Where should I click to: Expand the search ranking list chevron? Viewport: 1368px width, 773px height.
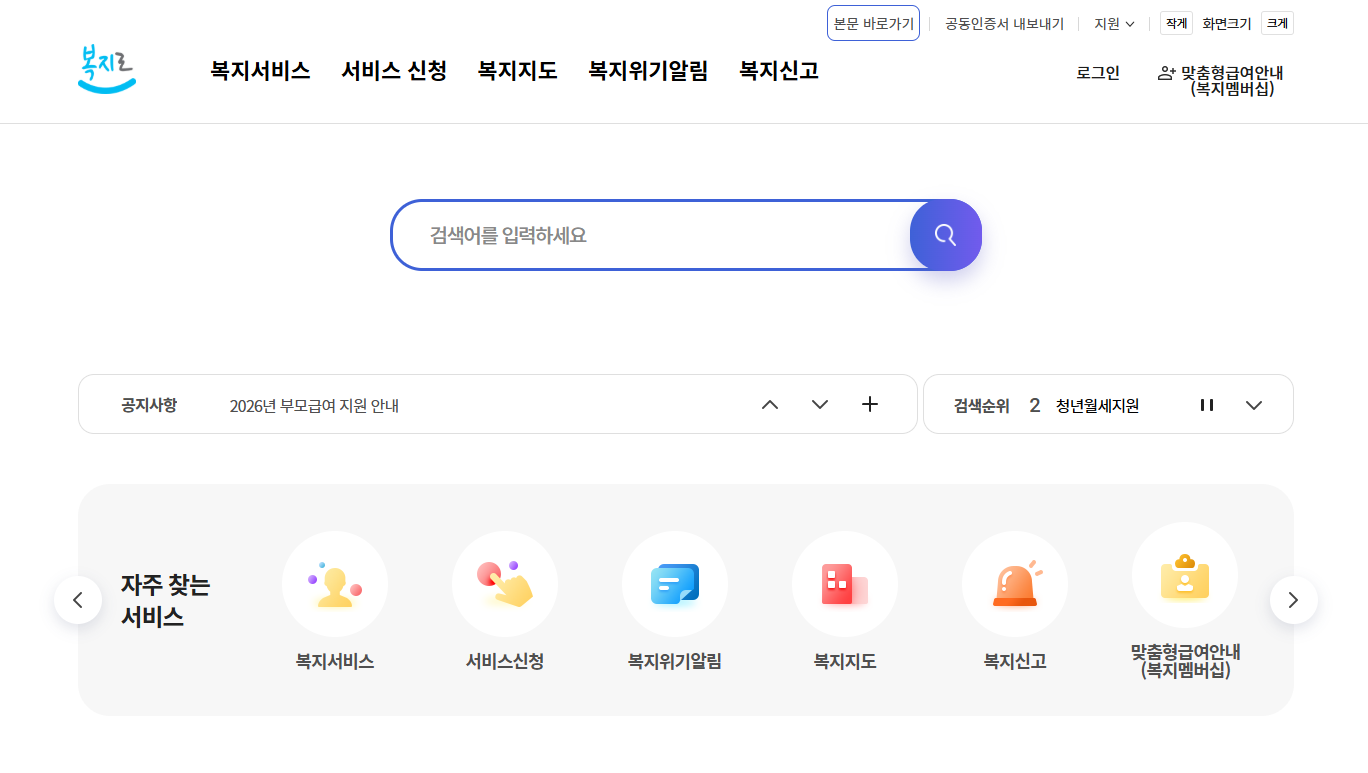(1254, 405)
